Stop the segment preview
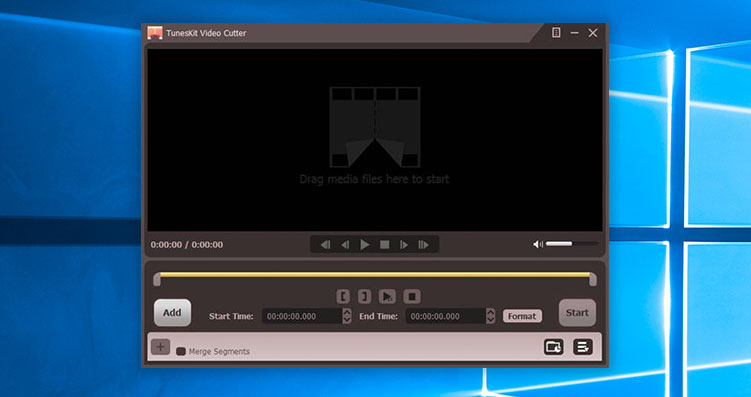Screen dimensions: 751x397 (x=411, y=296)
